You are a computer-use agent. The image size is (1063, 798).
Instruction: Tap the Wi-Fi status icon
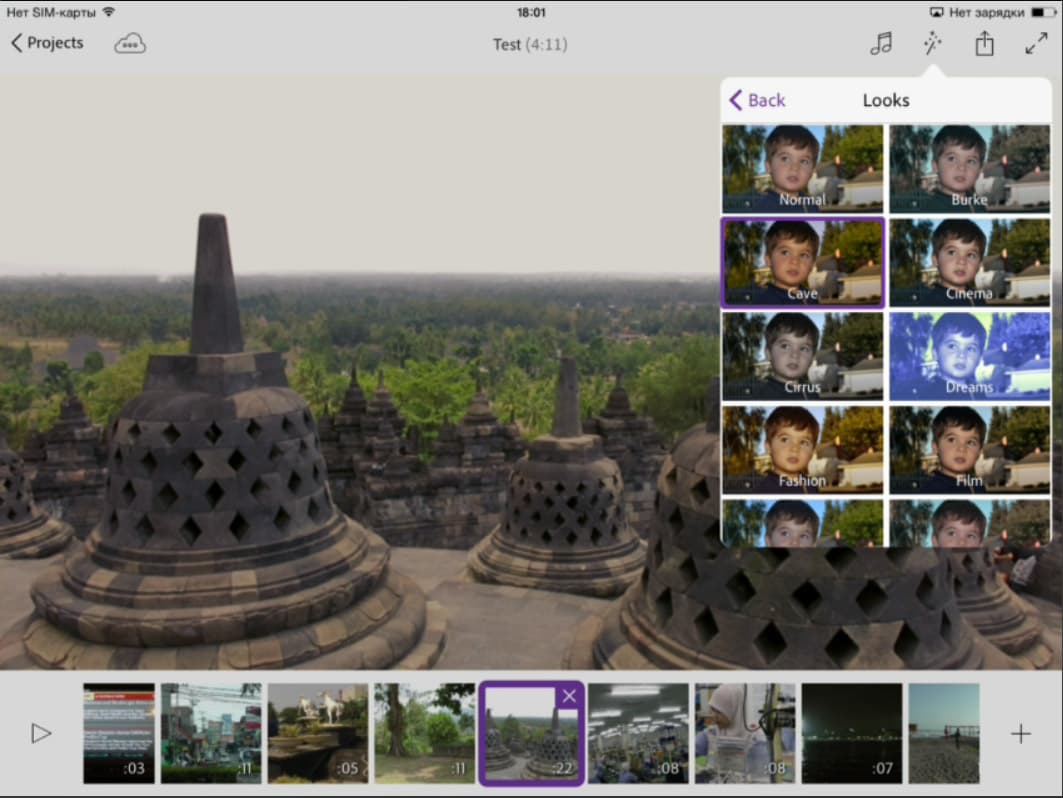coord(108,12)
